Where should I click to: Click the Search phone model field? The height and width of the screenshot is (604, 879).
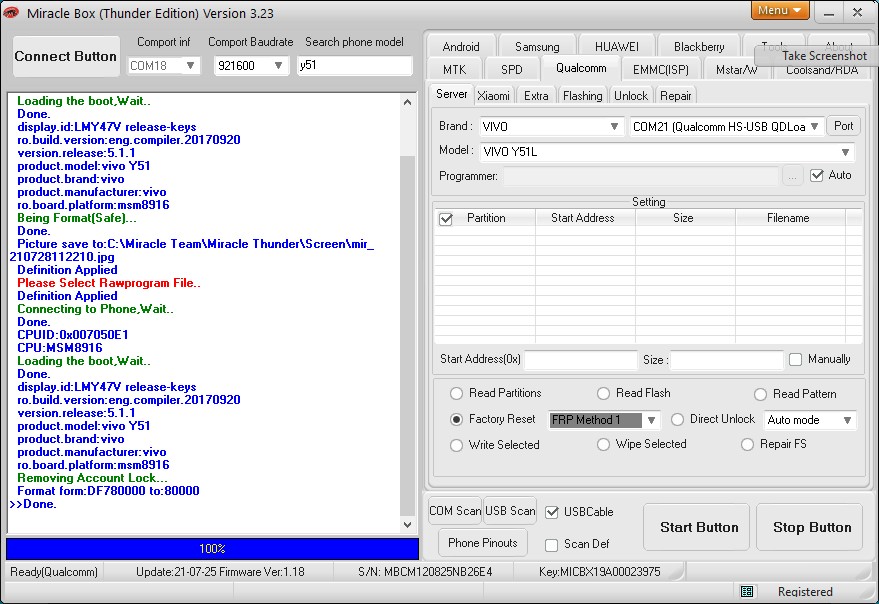(354, 65)
